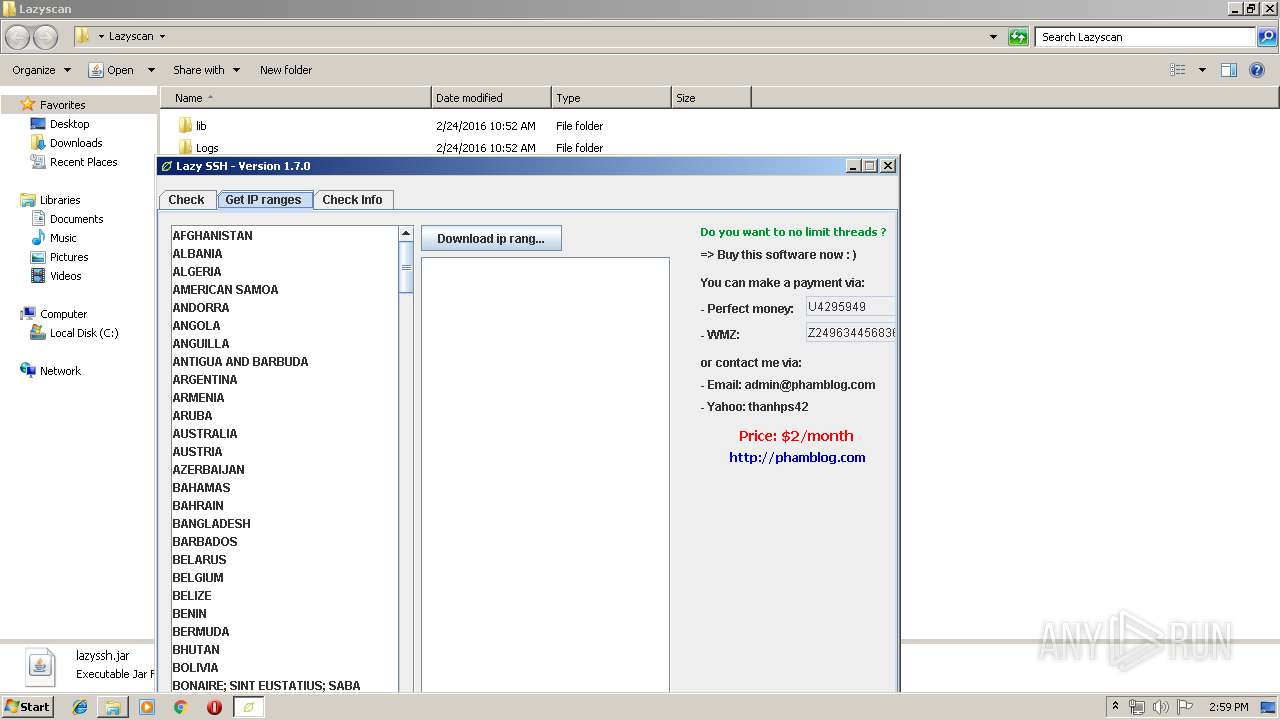Open the Organize dropdown menu
1280x720 pixels.
pyautogui.click(x=41, y=70)
